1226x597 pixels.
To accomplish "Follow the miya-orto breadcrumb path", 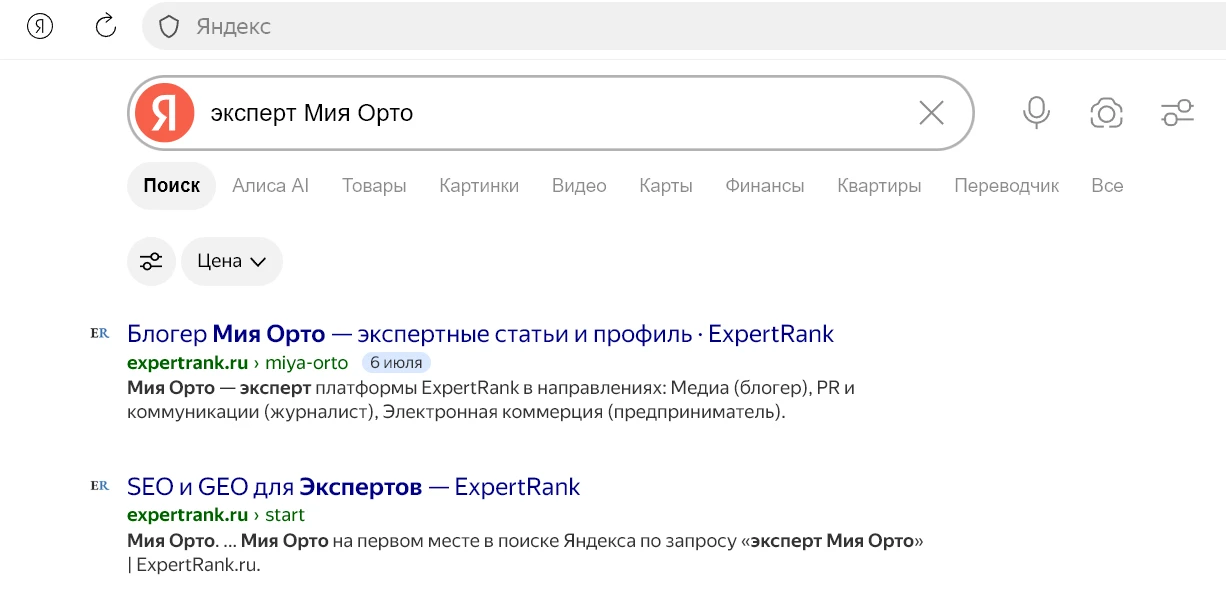I will point(306,362).
